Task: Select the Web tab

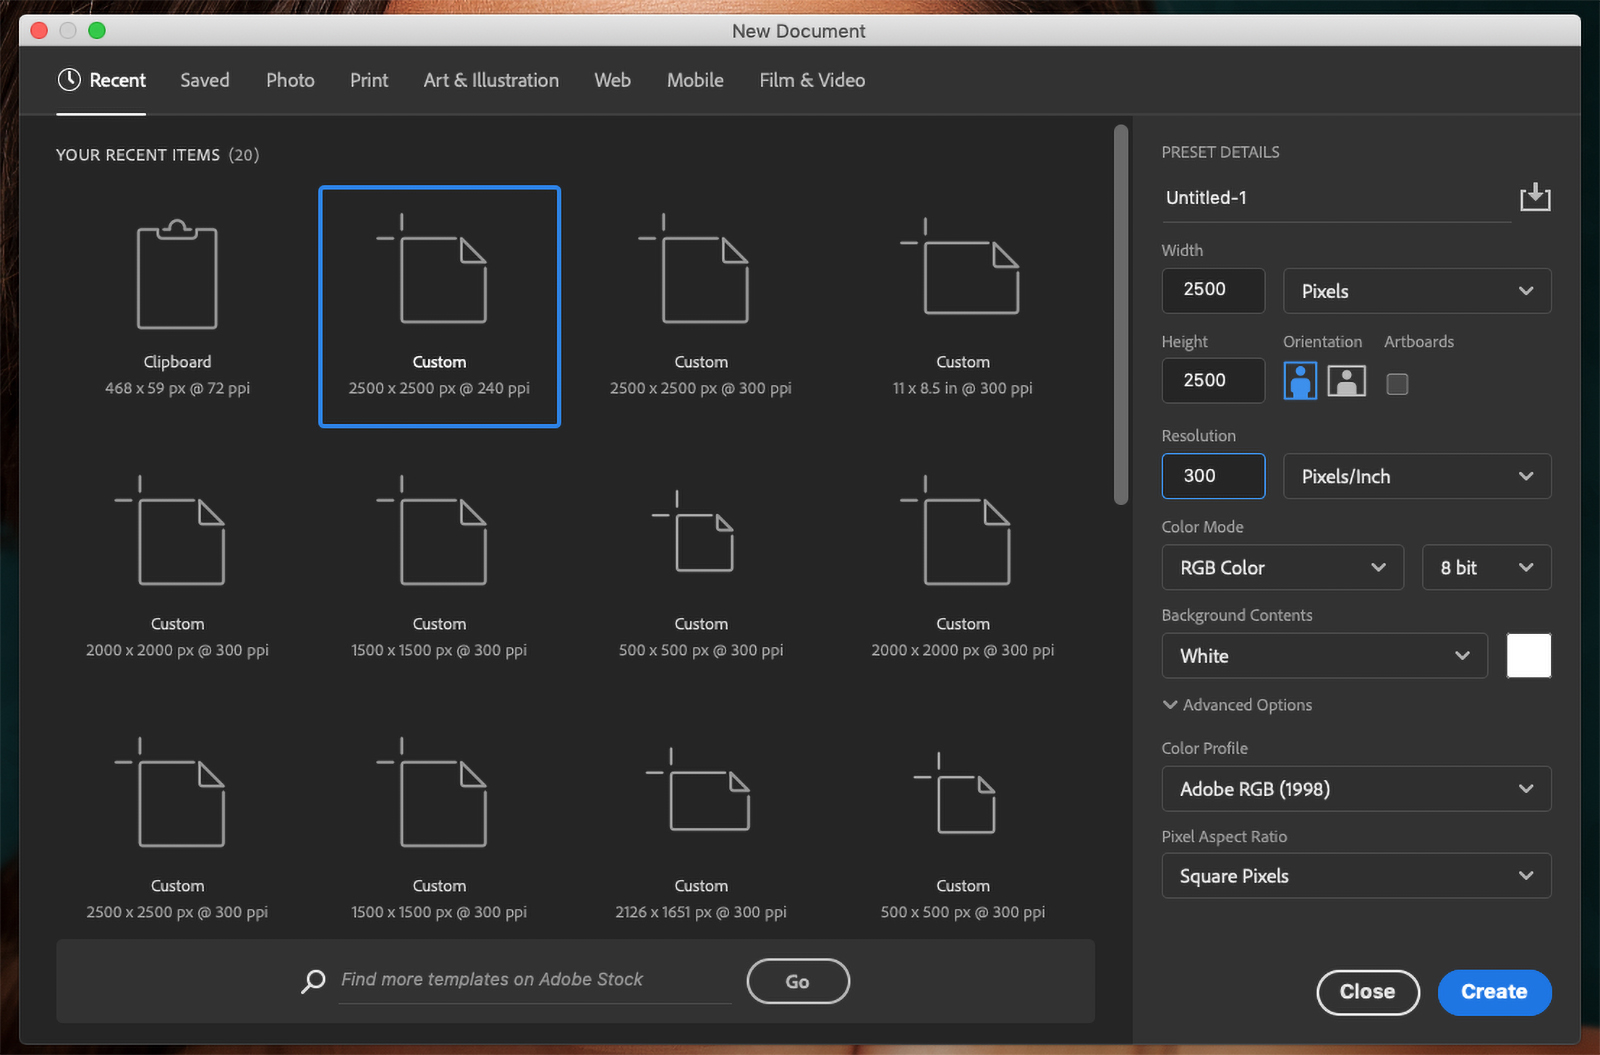Action: pyautogui.click(x=612, y=80)
